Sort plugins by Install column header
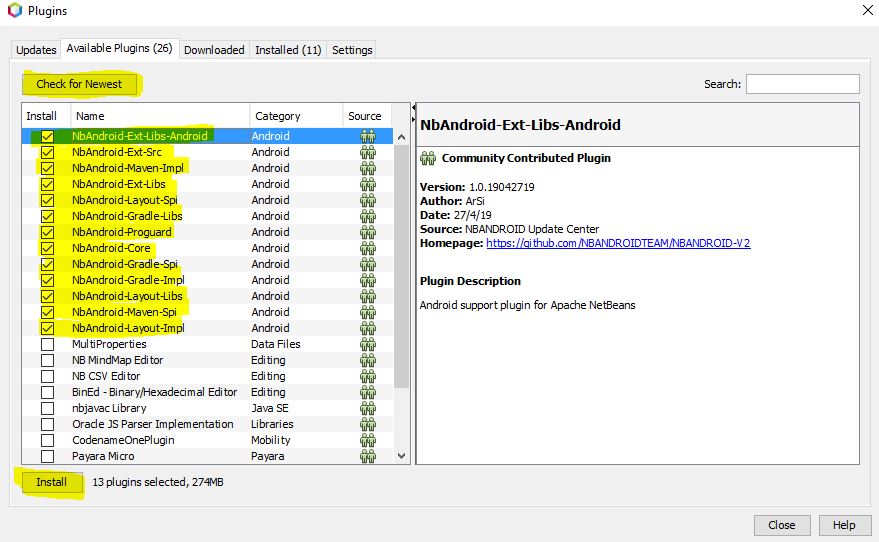The width and height of the screenshot is (879, 542). tap(46, 116)
